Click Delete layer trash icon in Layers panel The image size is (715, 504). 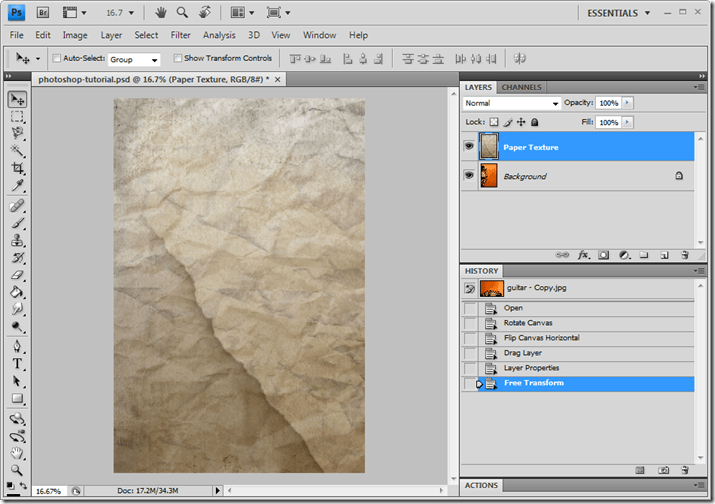coord(684,255)
